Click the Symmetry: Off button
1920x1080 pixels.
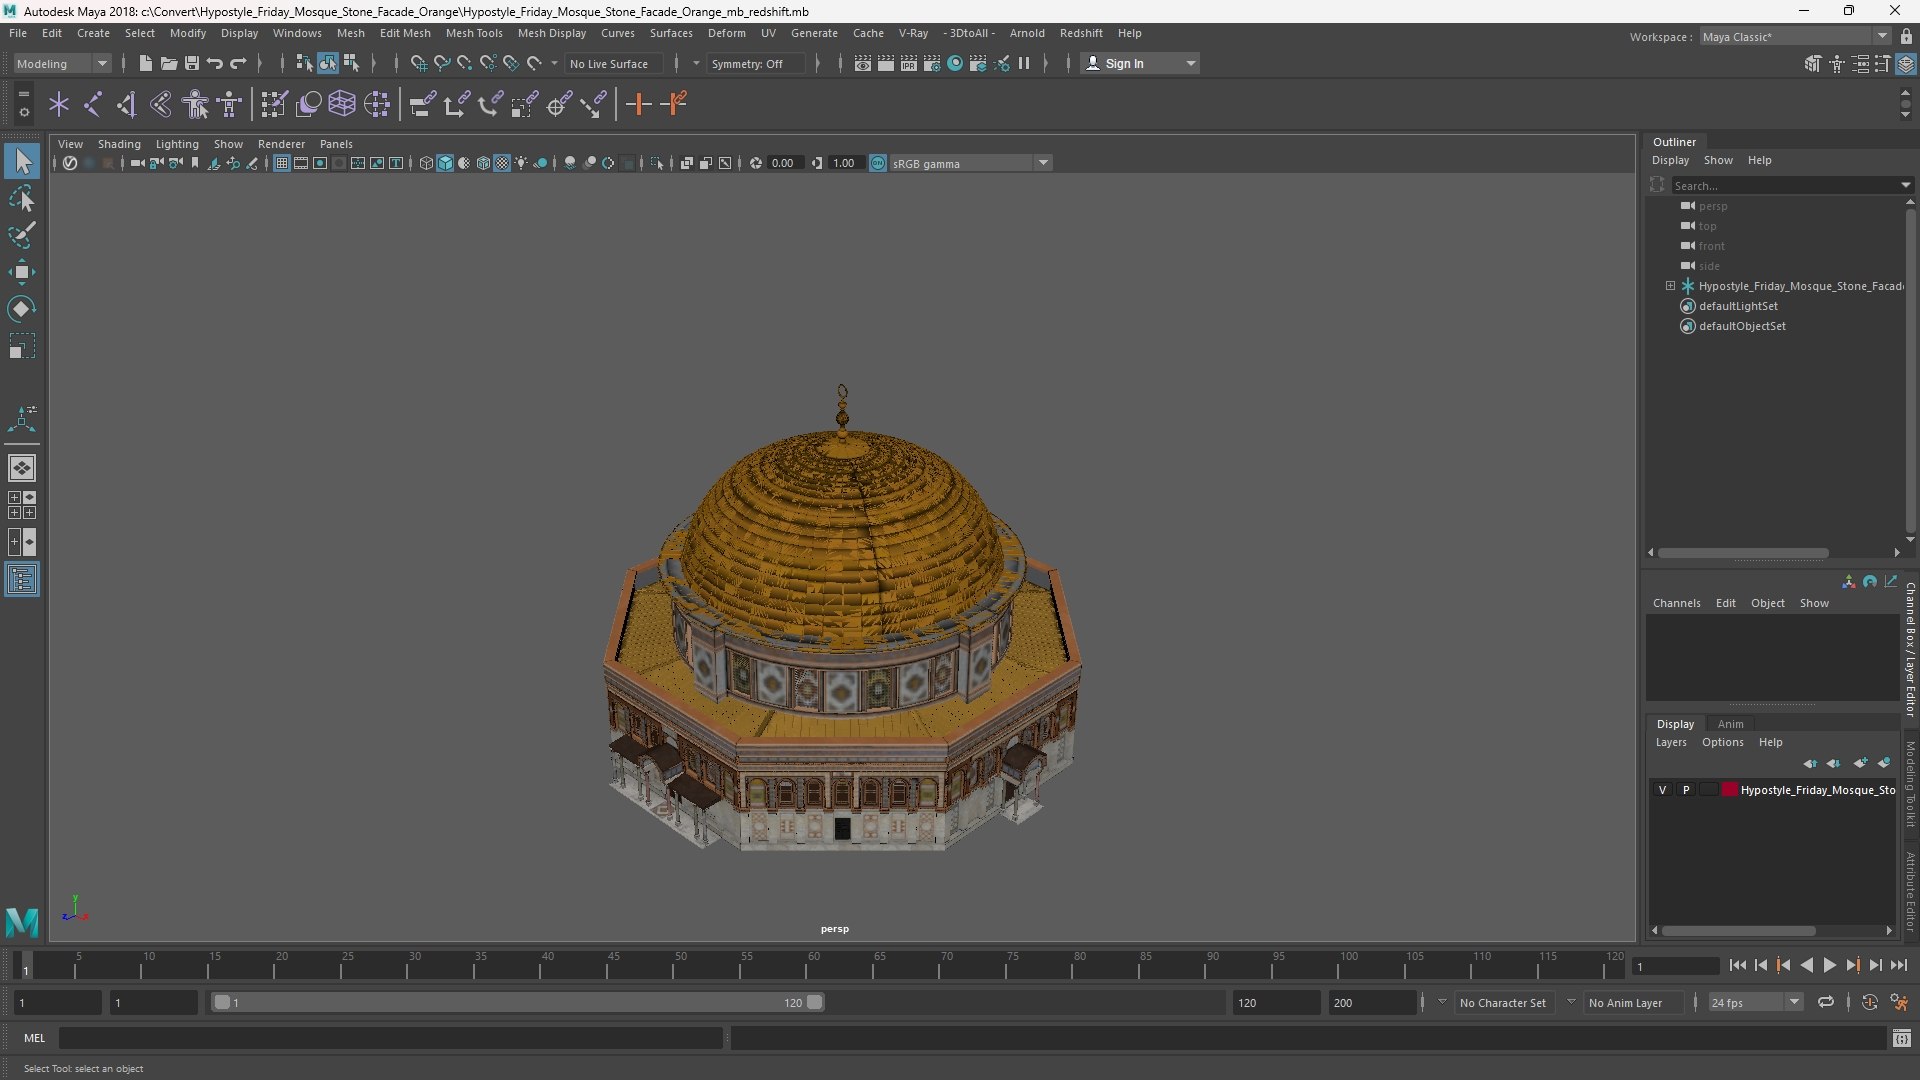[755, 63]
